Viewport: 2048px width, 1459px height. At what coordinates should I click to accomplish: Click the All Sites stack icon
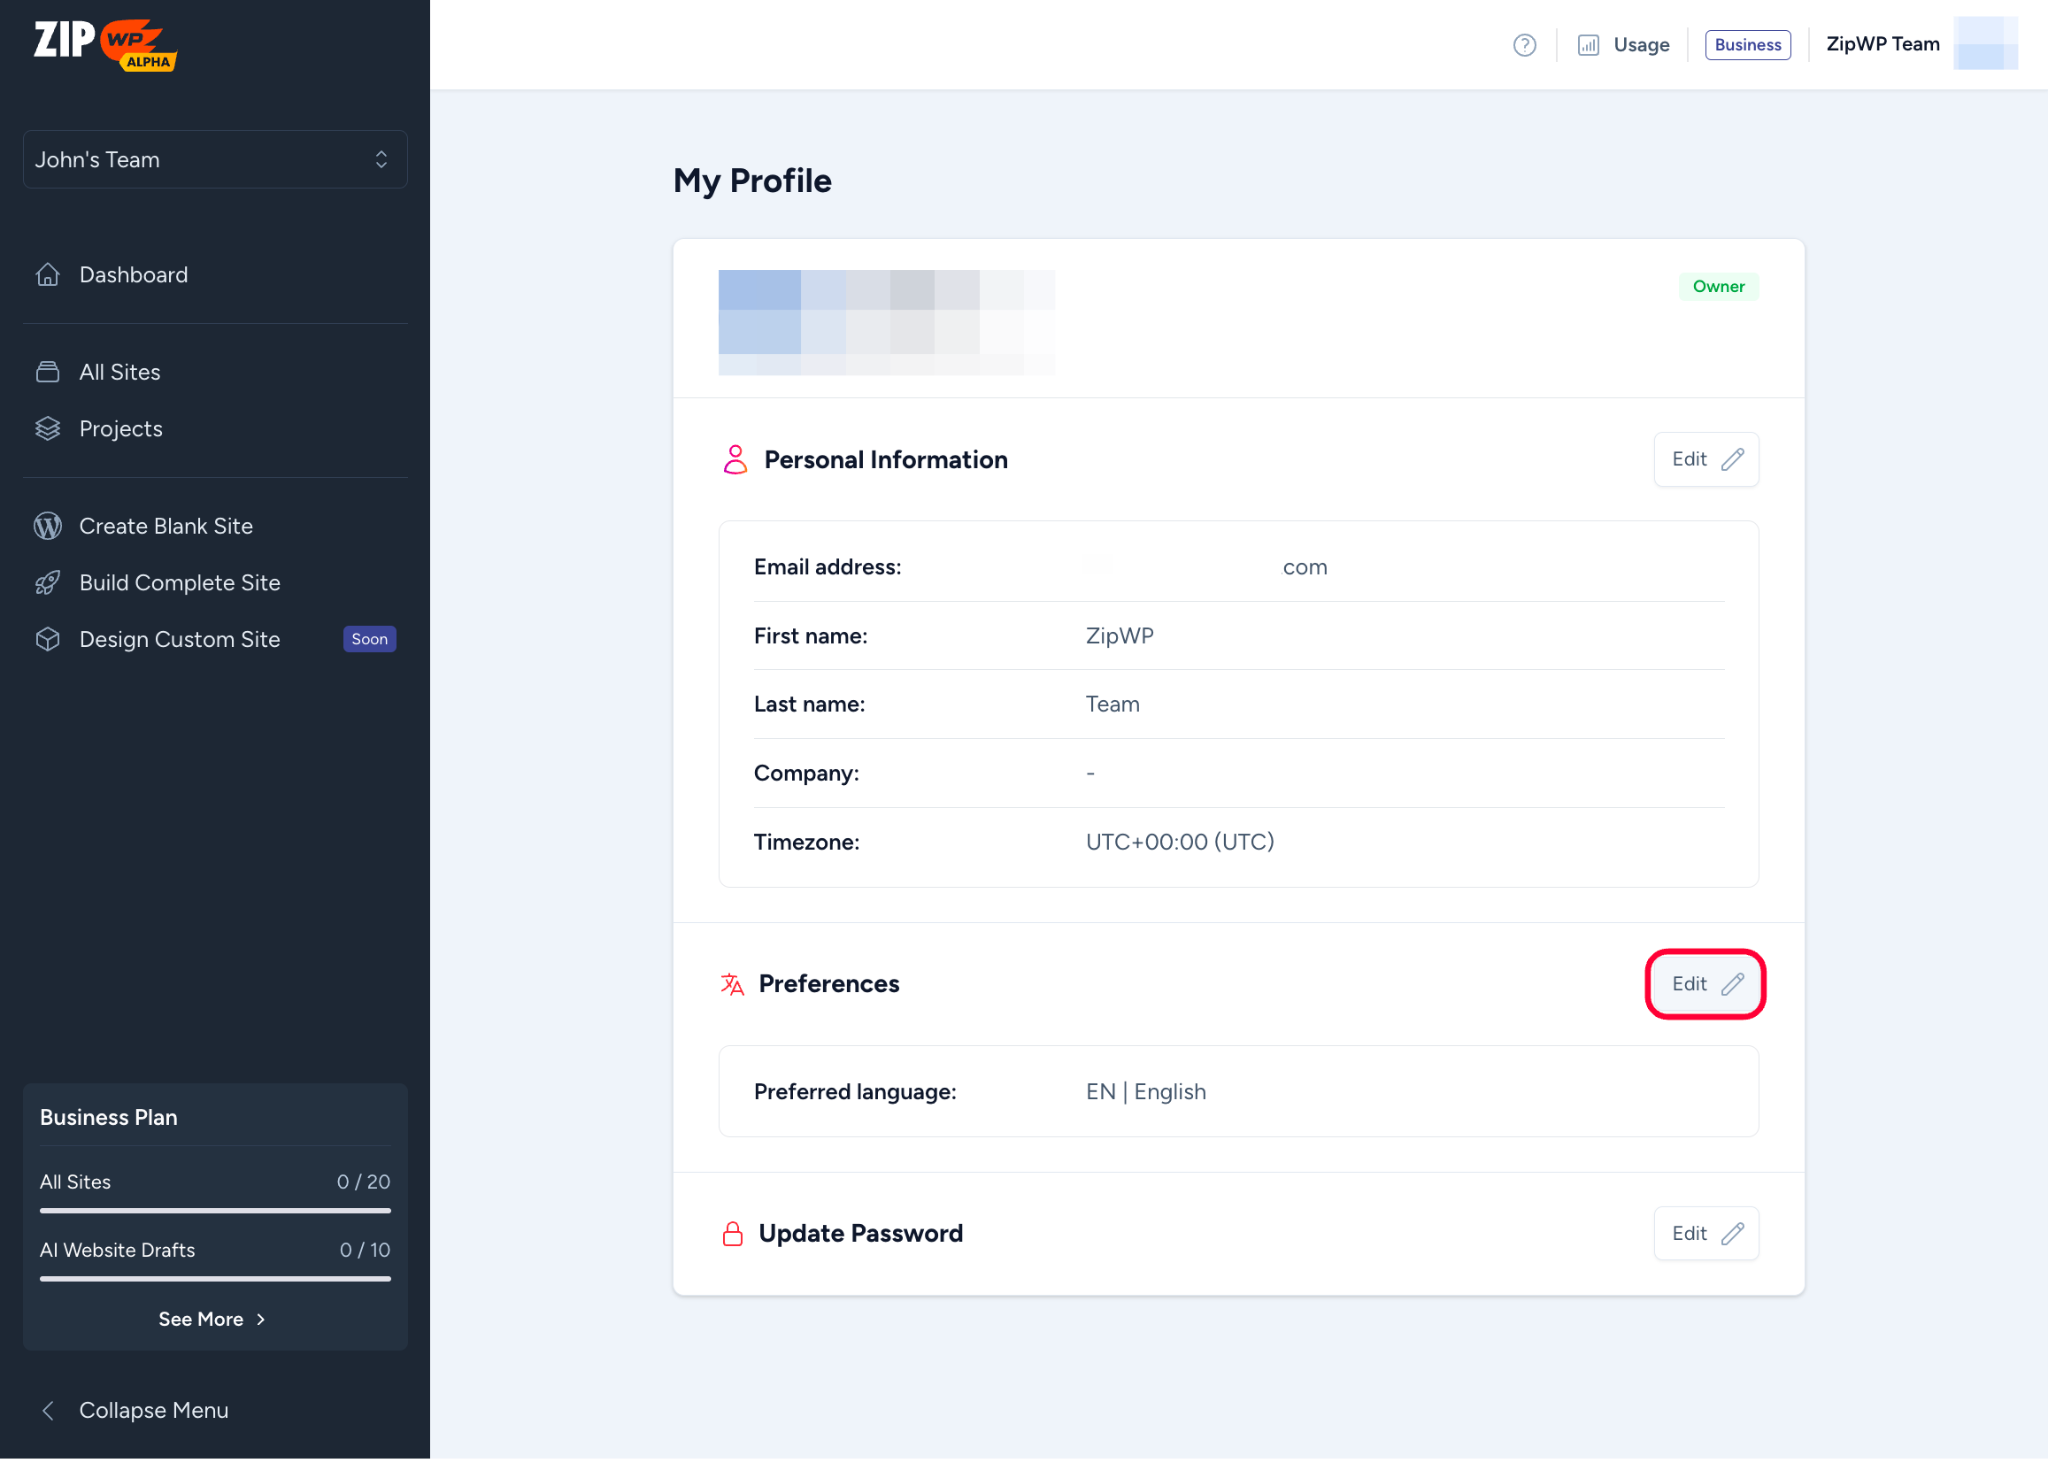(x=48, y=372)
